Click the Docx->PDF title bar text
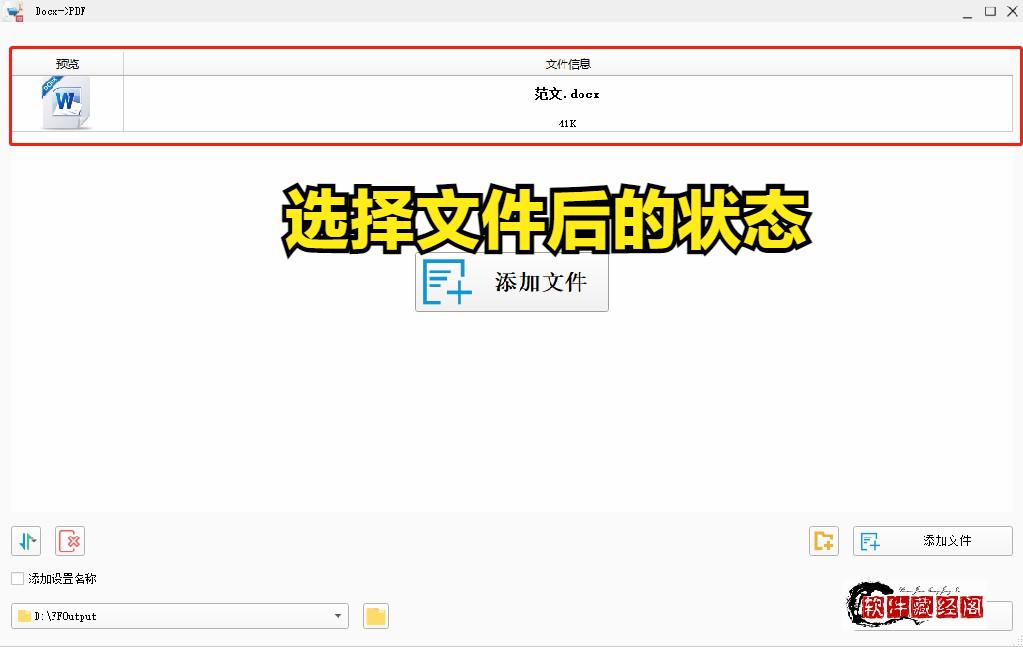Viewport: 1023px width, 647px height. [58, 10]
